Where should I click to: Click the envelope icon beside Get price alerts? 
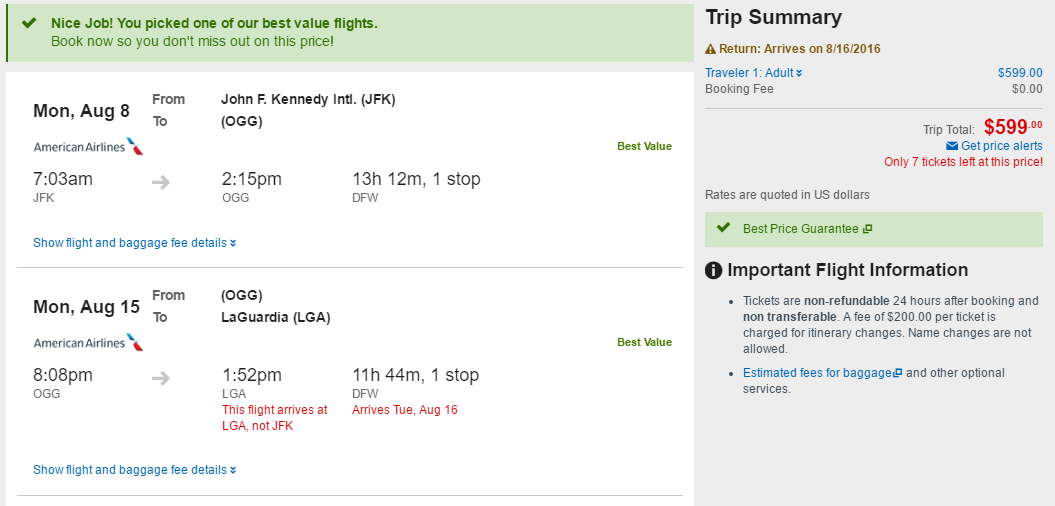951,146
